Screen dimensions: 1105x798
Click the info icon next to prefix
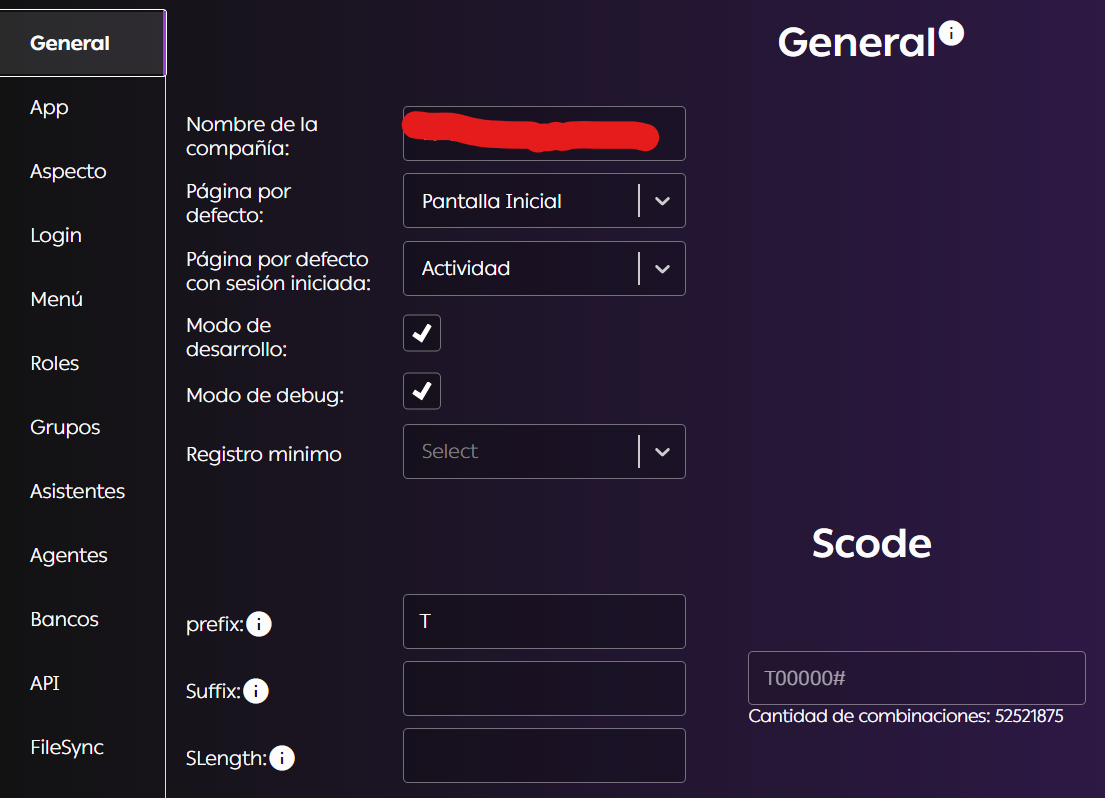(259, 624)
